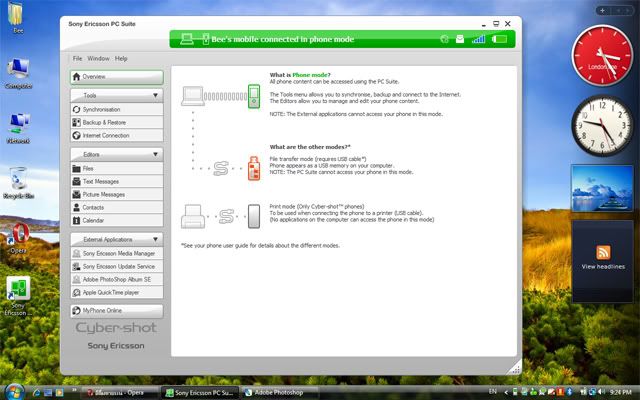Switch to Opera taskbar button
640x400 pixels.
(119, 393)
